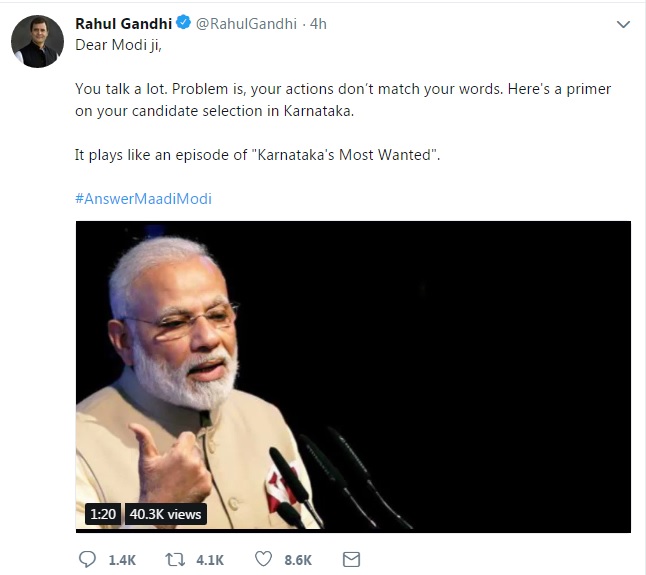Open the @RahulGandhi handle link

(245, 23)
